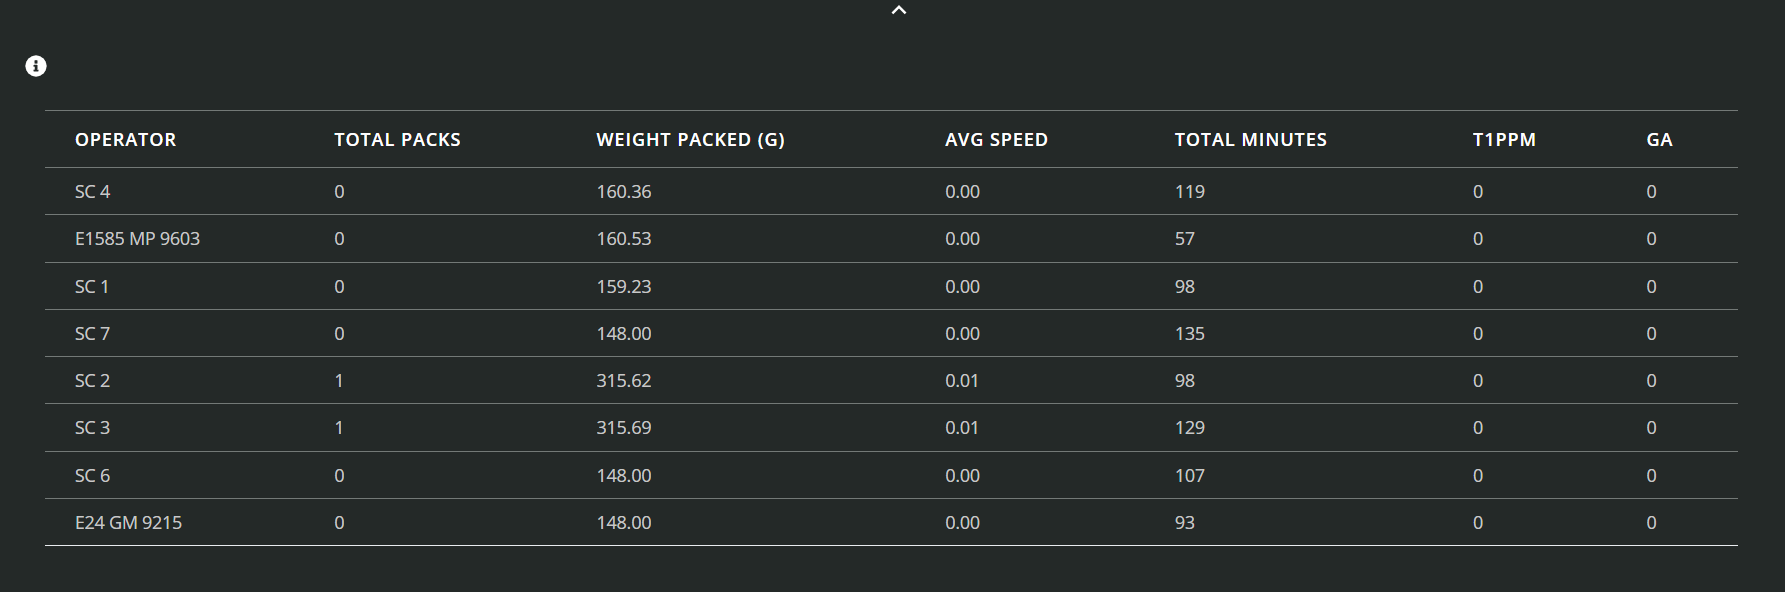The image size is (1785, 592).
Task: Select the SC 2 operator row
Action: coord(93,381)
